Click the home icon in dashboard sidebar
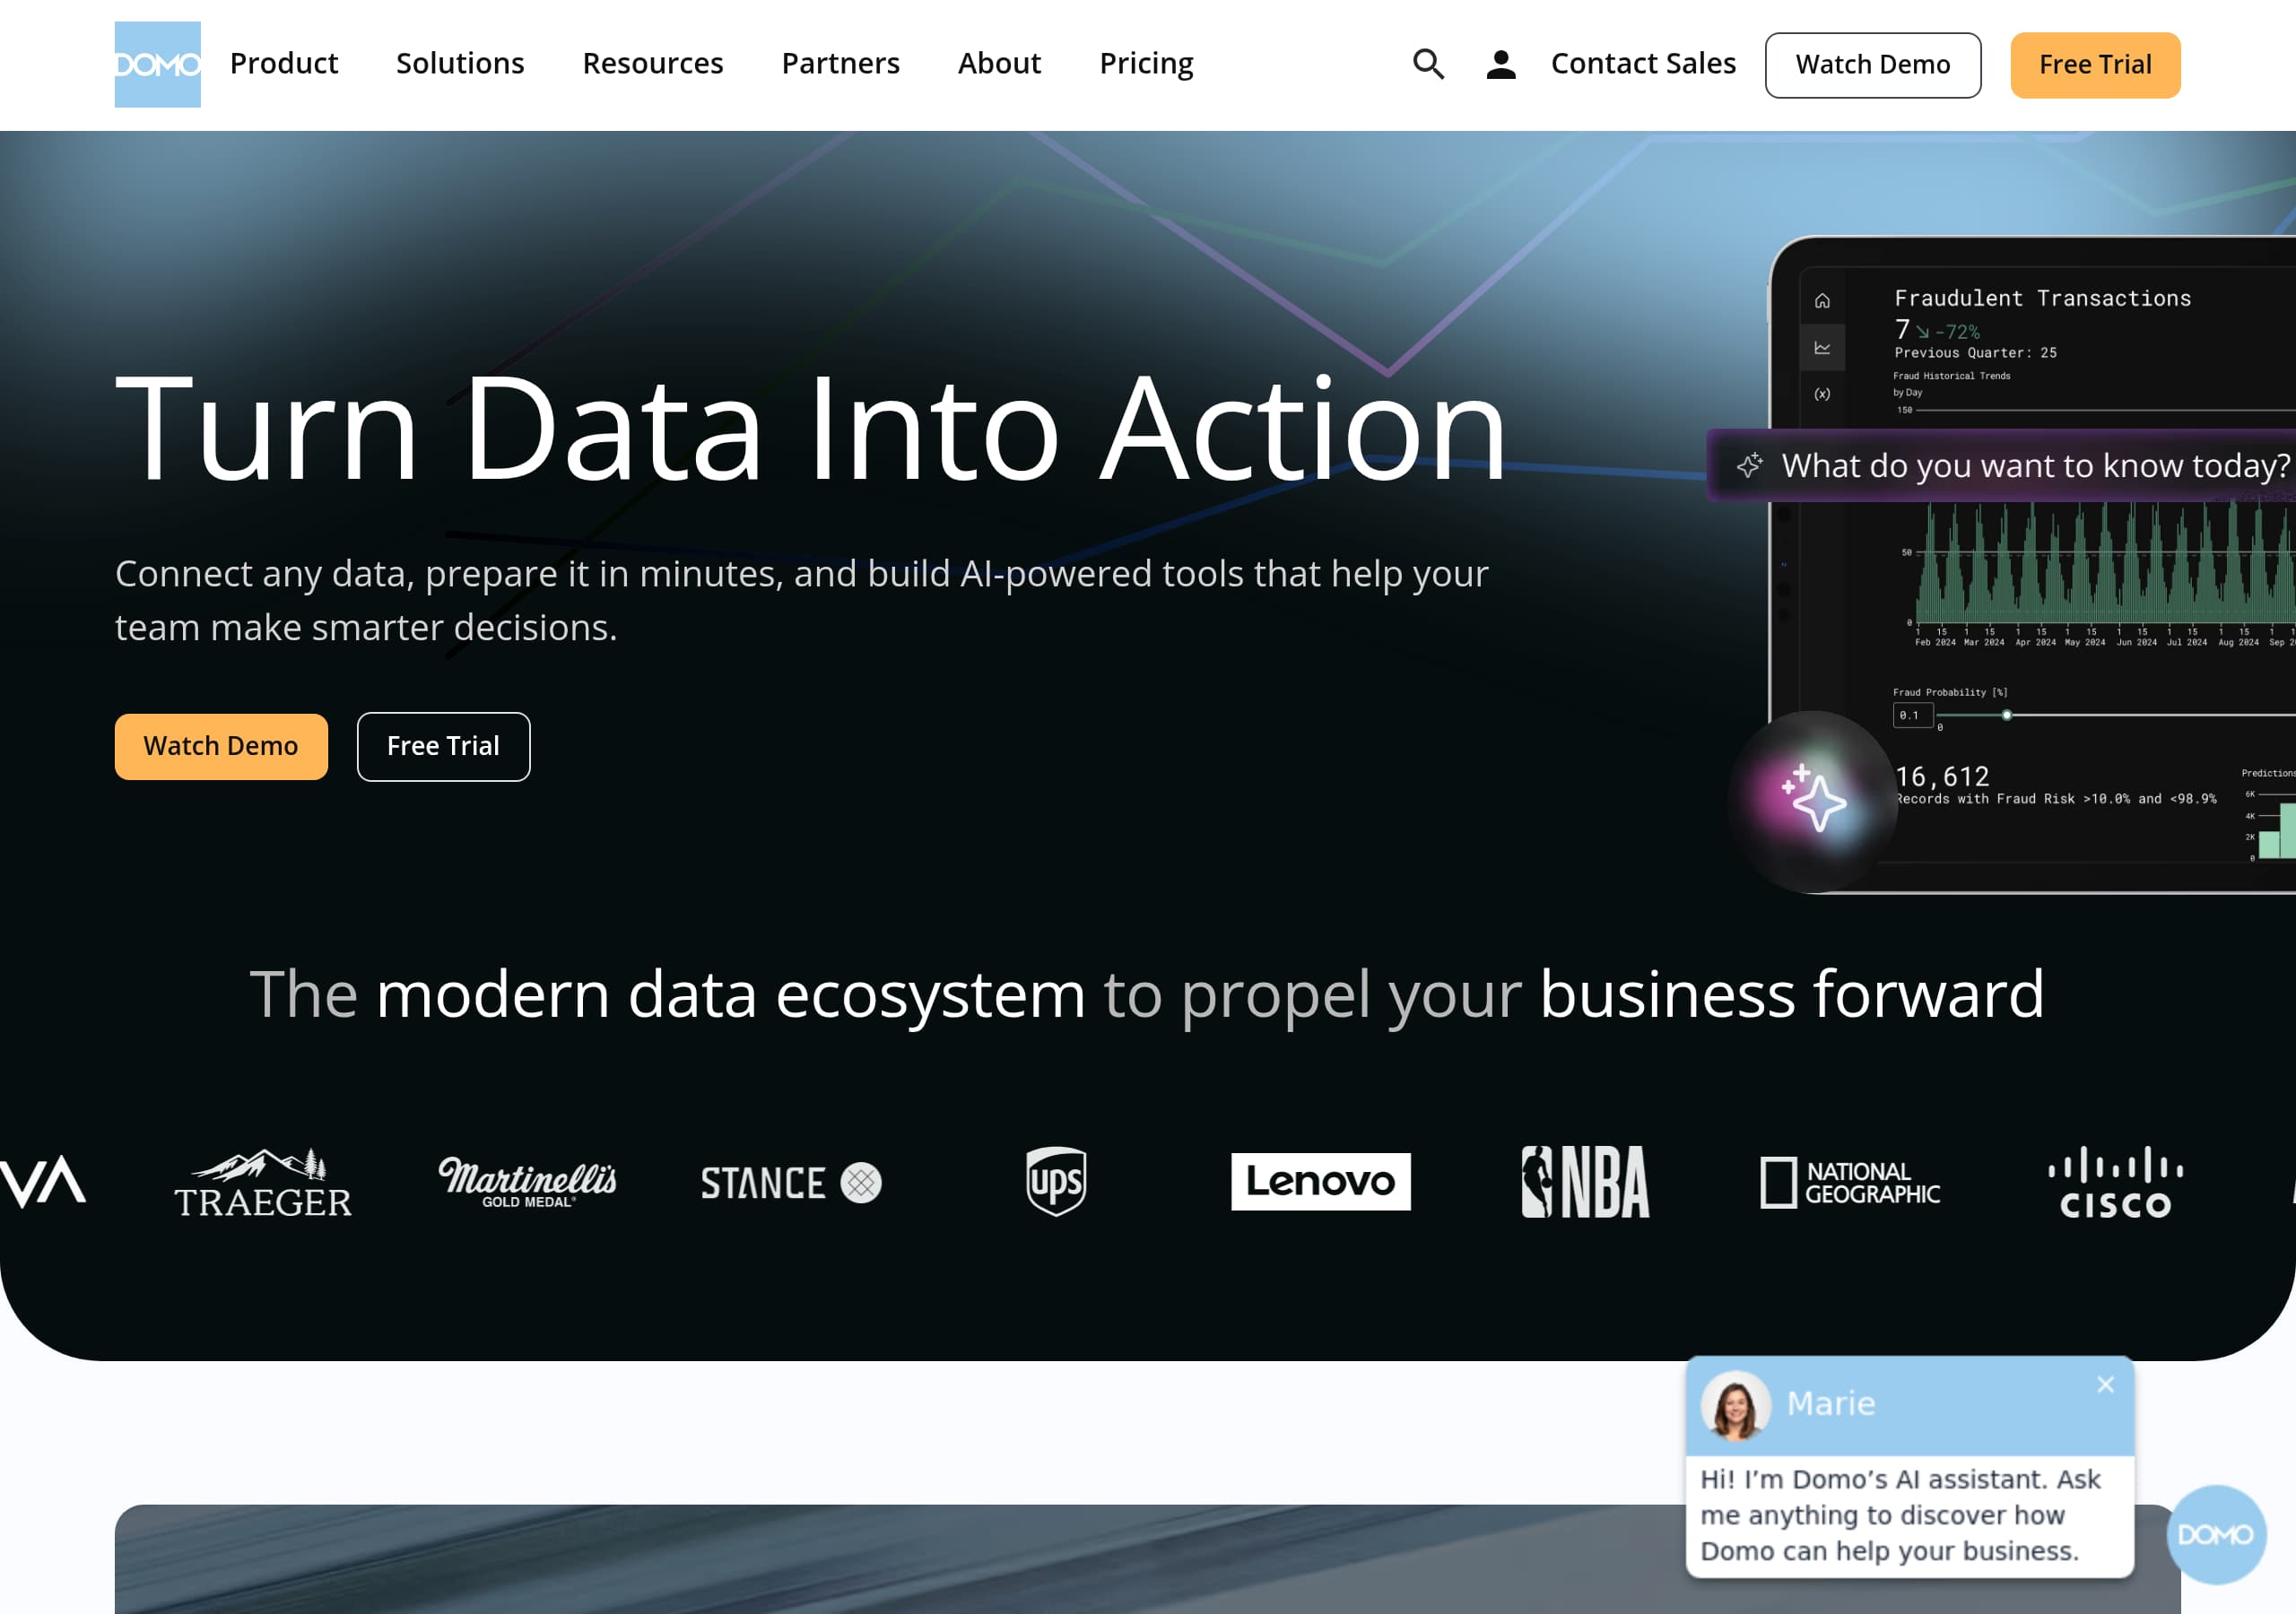Image resolution: width=2296 pixels, height=1614 pixels. pos(1822,301)
